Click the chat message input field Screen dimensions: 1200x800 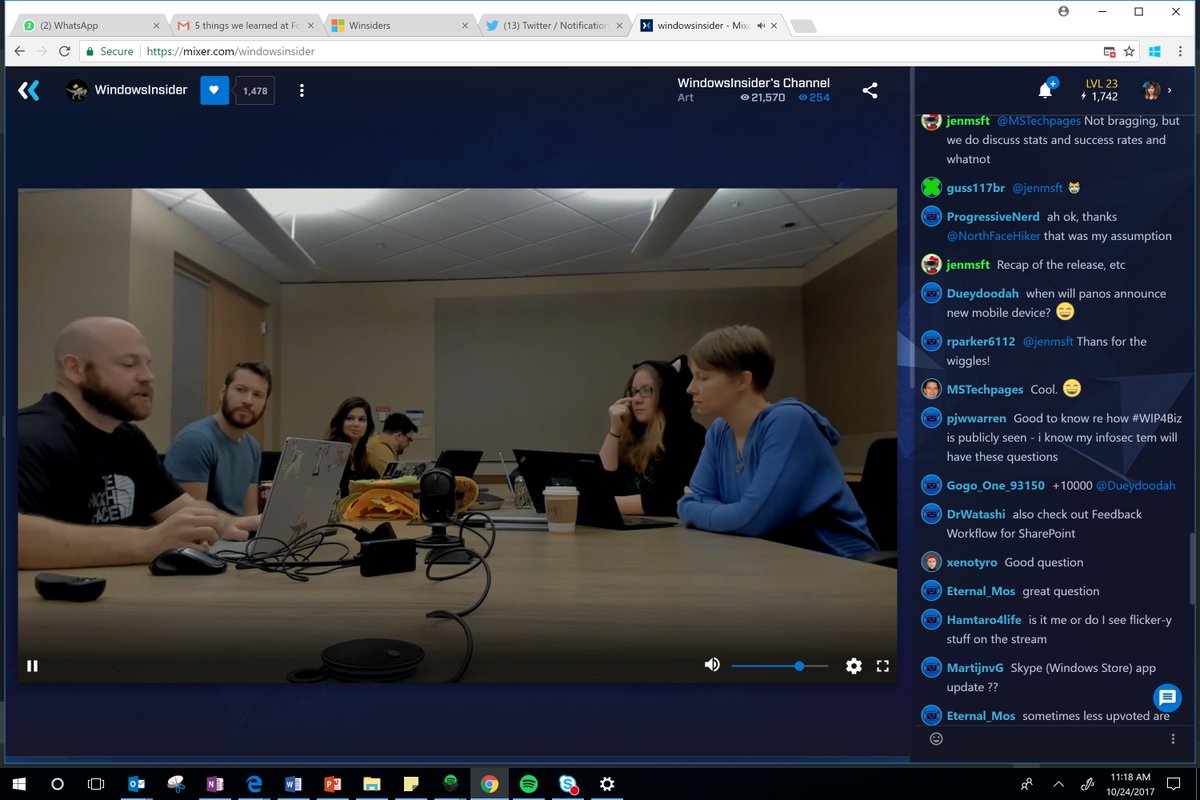(x=1055, y=739)
